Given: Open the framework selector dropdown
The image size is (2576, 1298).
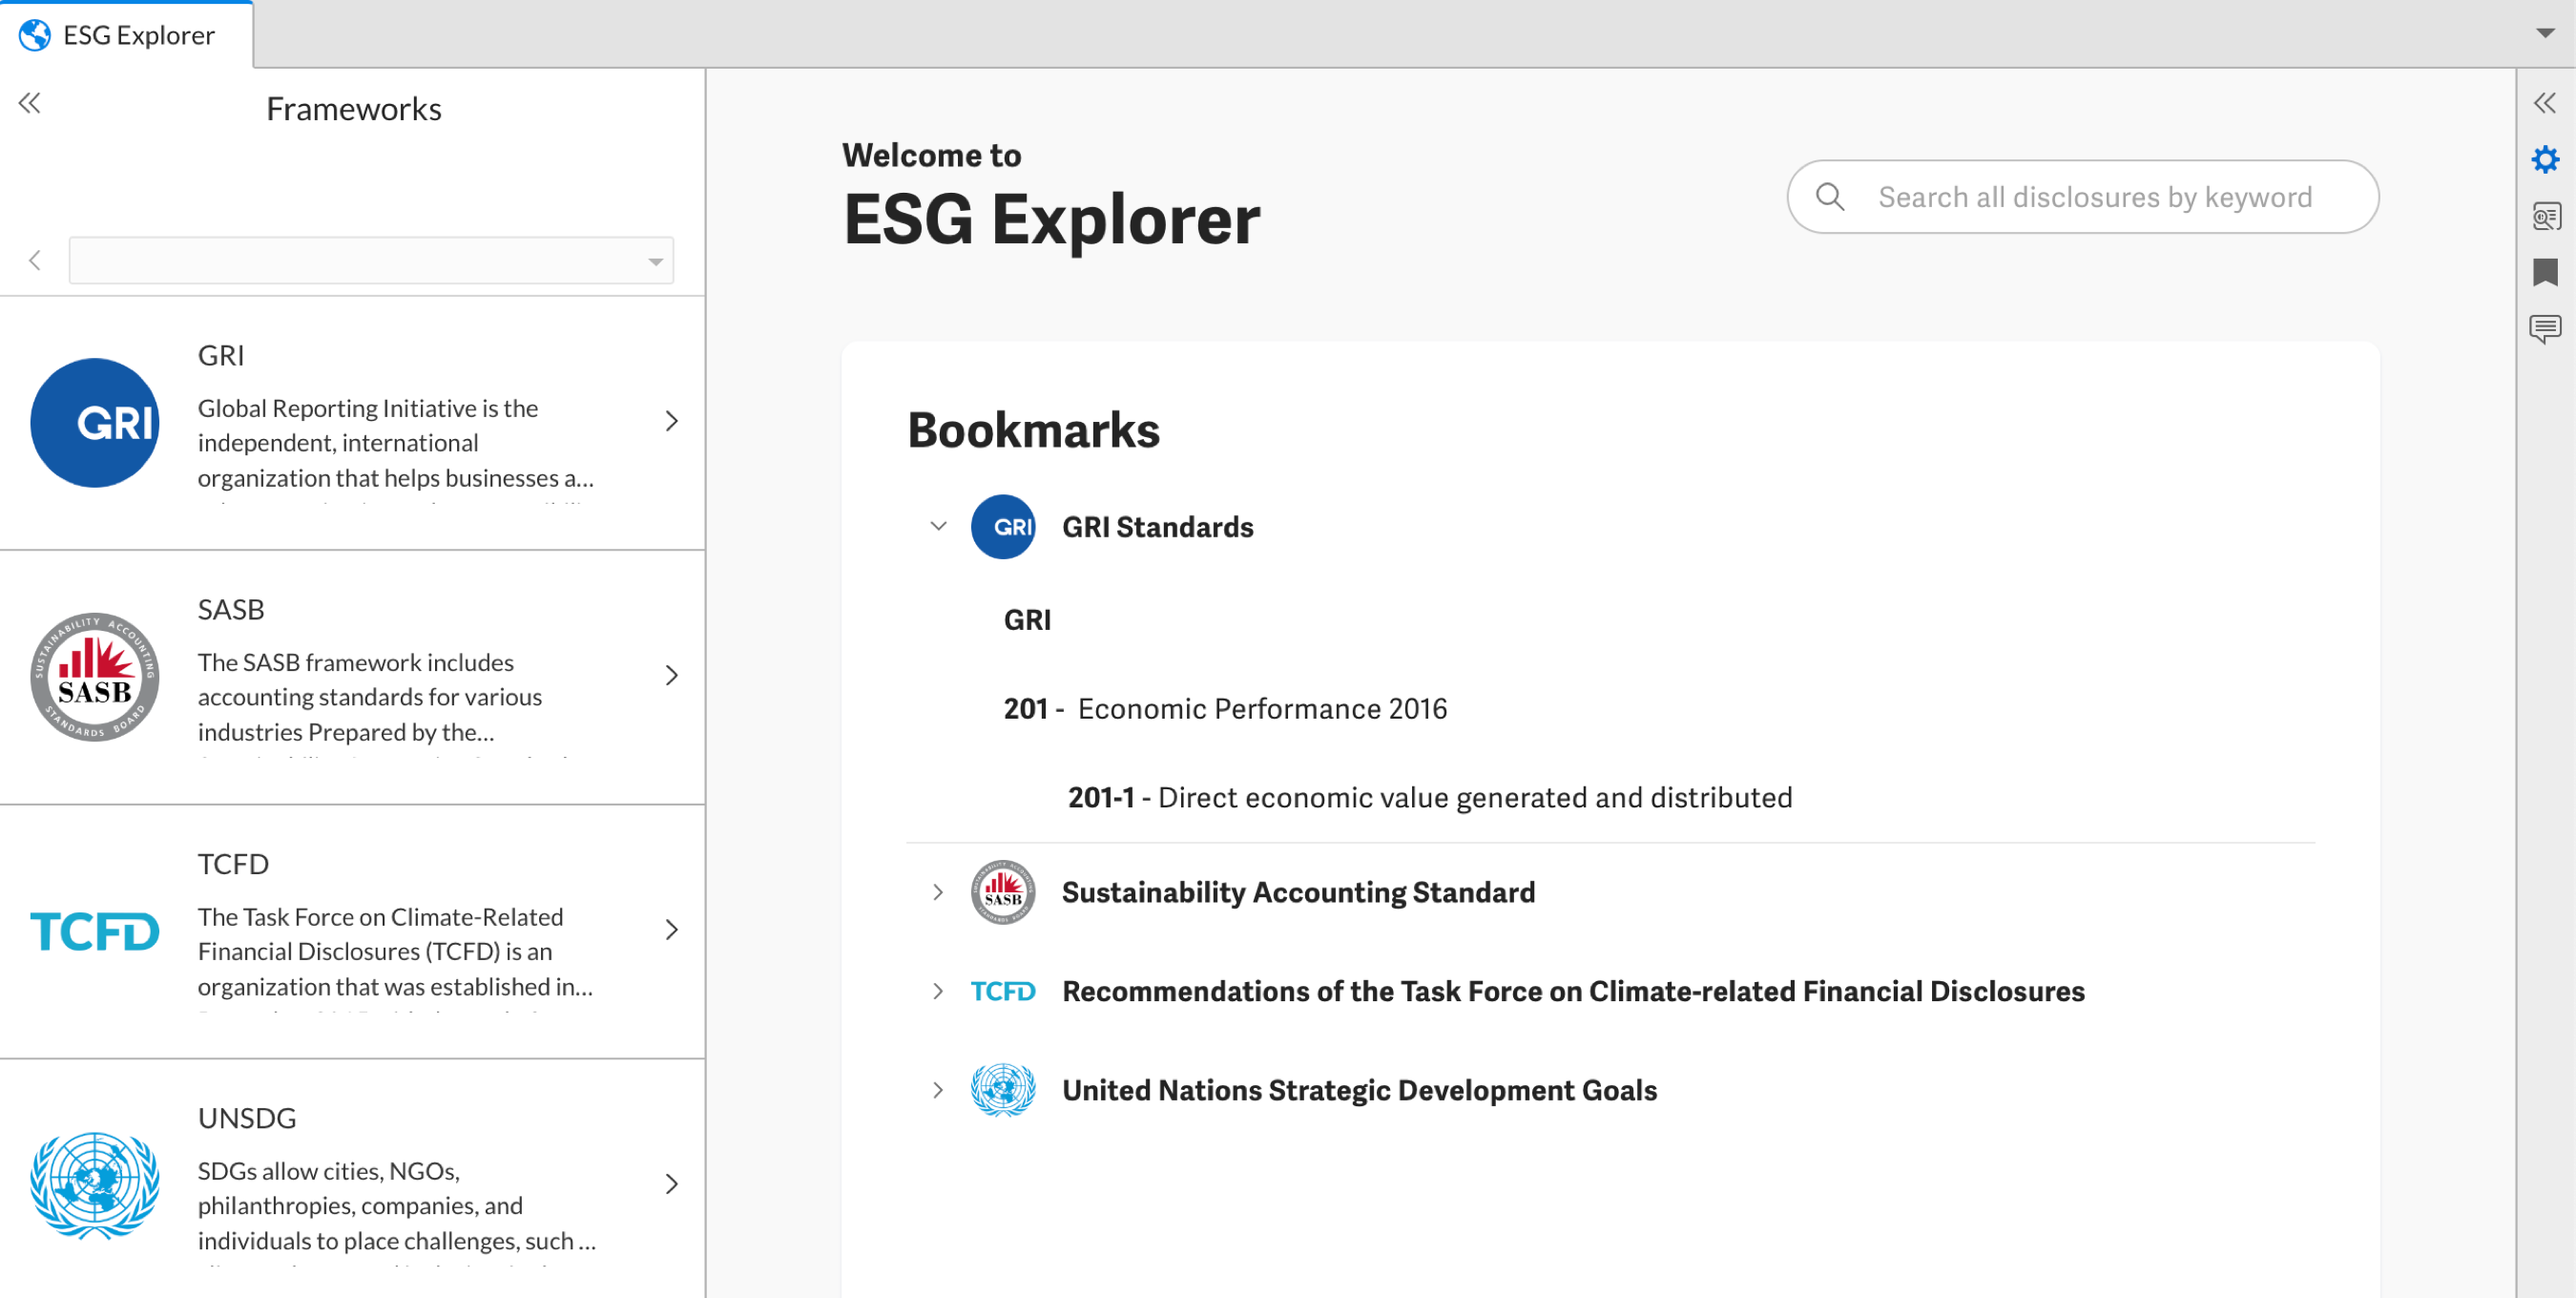Looking at the screenshot, I should click(654, 260).
